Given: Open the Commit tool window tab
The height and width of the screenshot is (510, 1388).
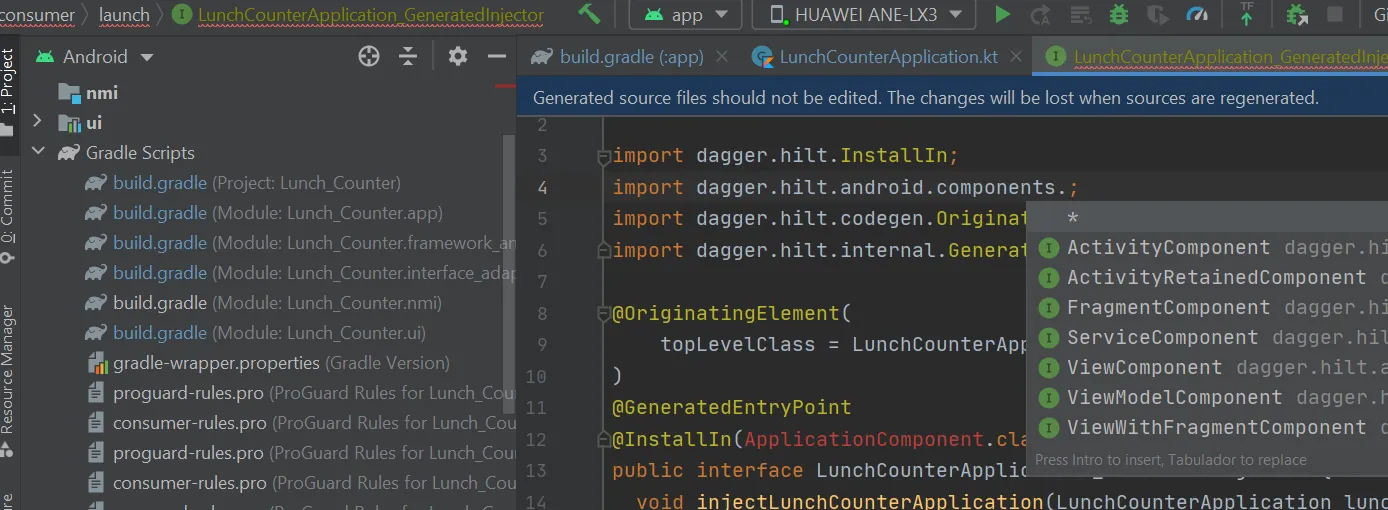Looking at the screenshot, I should pyautogui.click(x=8, y=217).
